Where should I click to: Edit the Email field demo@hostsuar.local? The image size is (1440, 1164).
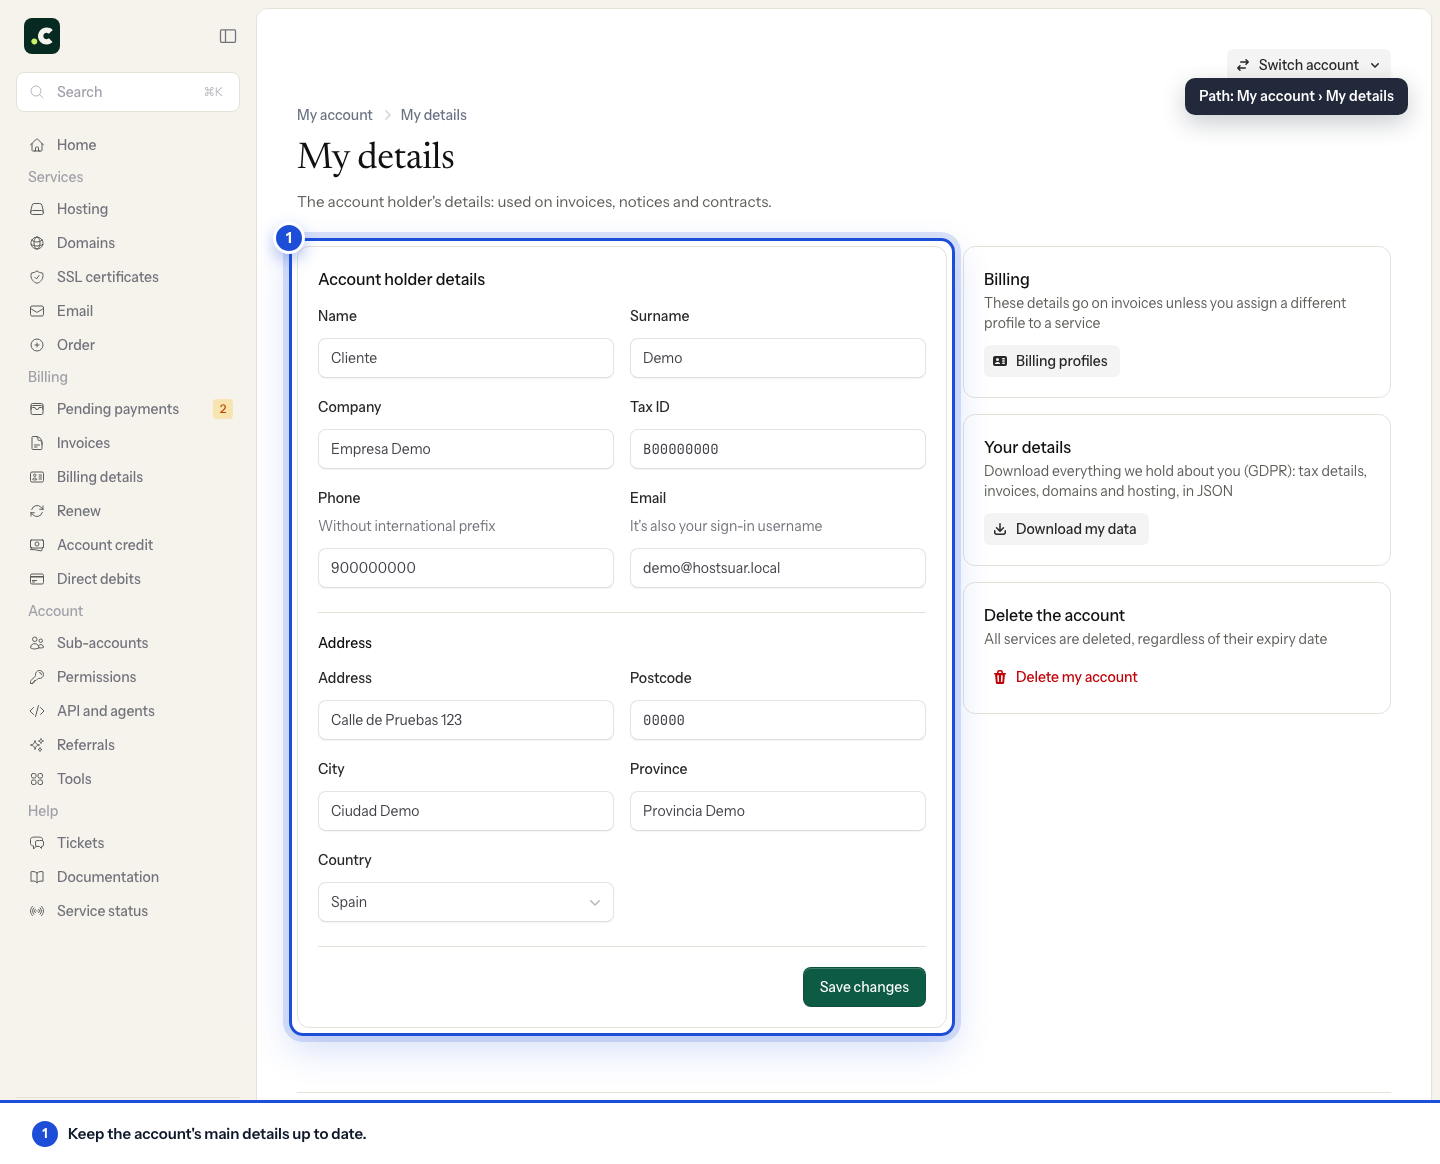[x=778, y=568]
